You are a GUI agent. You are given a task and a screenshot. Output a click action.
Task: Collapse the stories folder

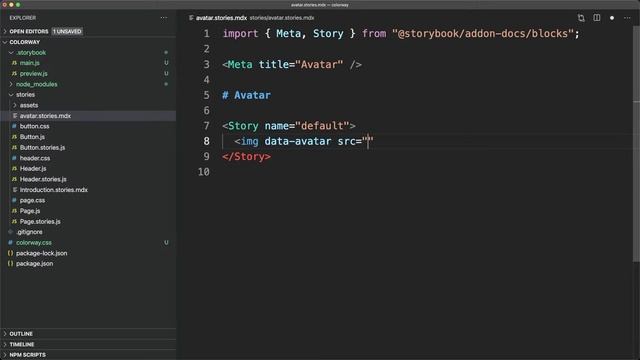(x=11, y=95)
